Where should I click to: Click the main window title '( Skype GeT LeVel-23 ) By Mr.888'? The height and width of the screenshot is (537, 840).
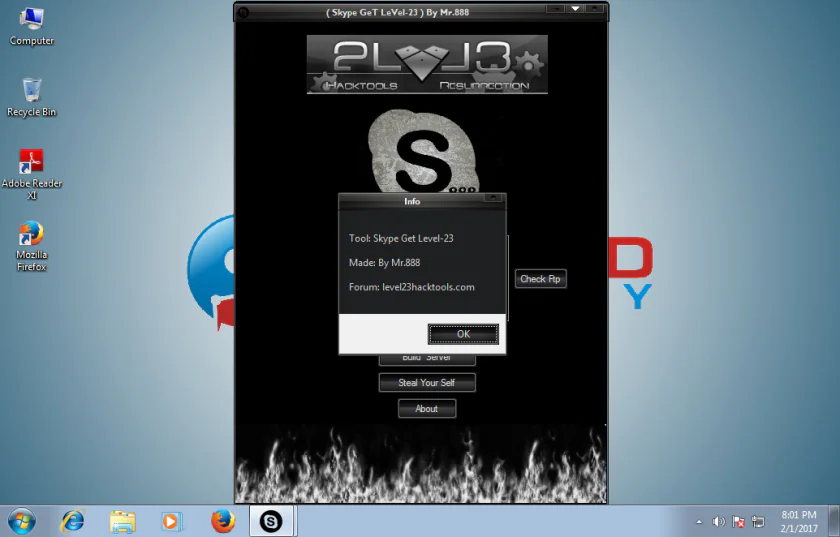[398, 12]
